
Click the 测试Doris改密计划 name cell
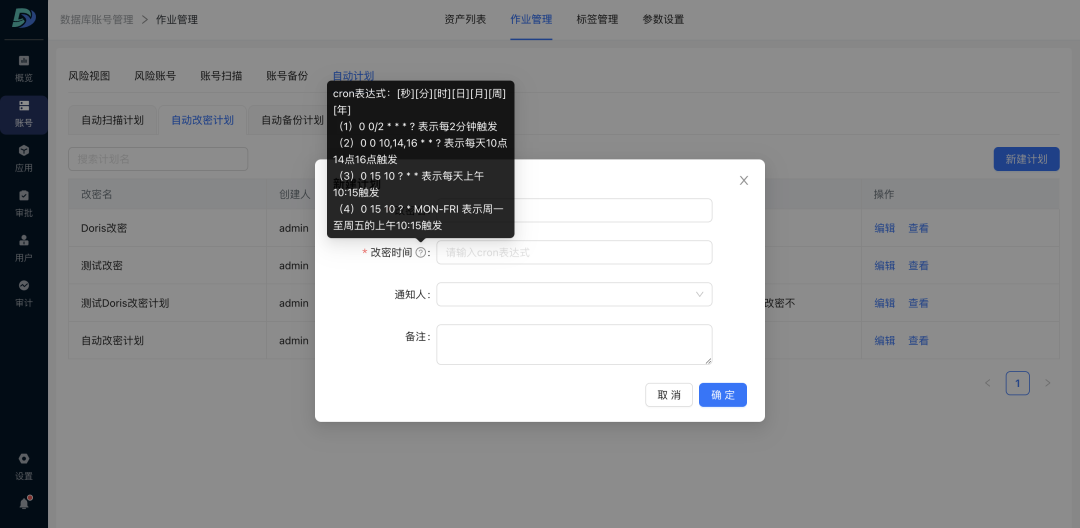(167, 302)
